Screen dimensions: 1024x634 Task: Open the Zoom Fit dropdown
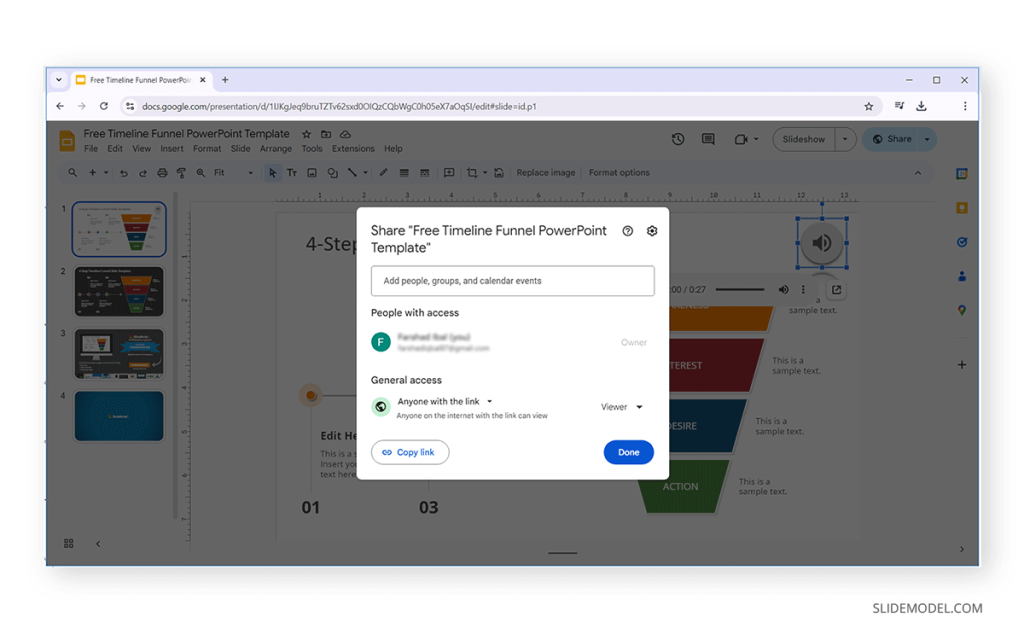coord(249,172)
